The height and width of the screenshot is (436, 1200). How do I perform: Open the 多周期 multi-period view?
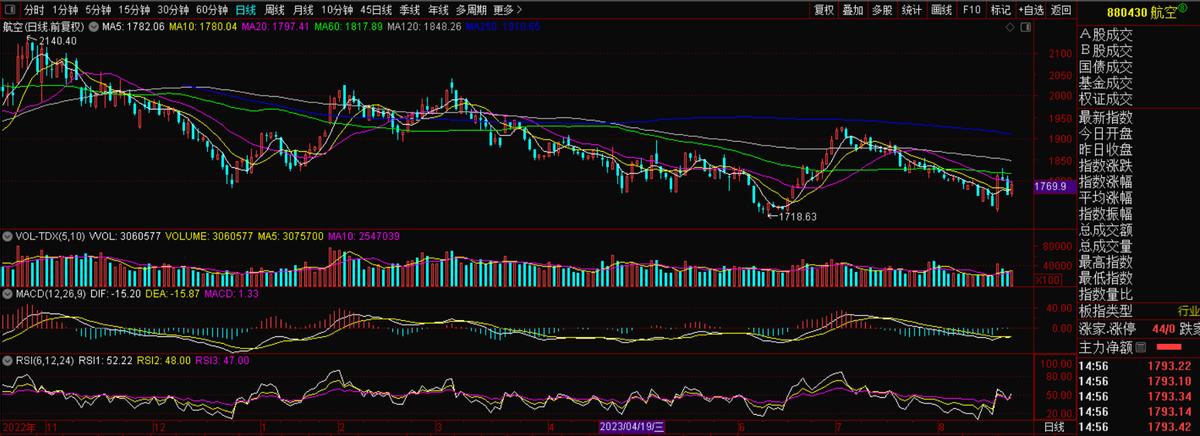point(471,9)
